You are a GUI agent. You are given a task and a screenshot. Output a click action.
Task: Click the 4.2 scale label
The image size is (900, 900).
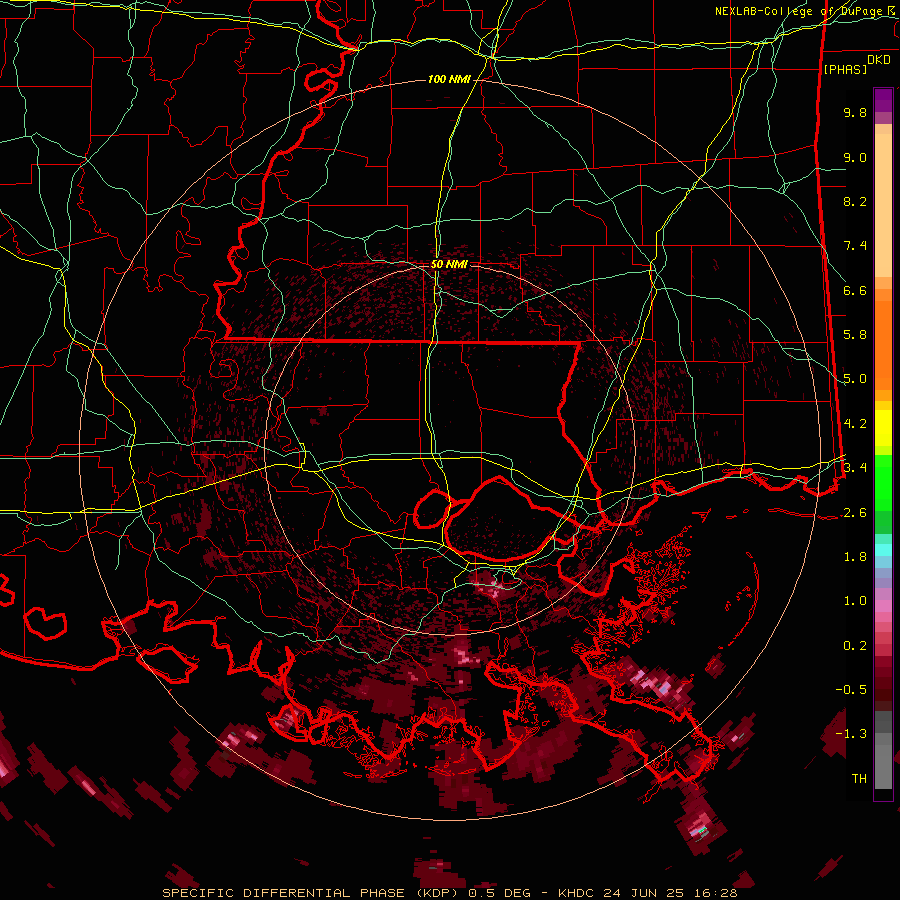(855, 424)
